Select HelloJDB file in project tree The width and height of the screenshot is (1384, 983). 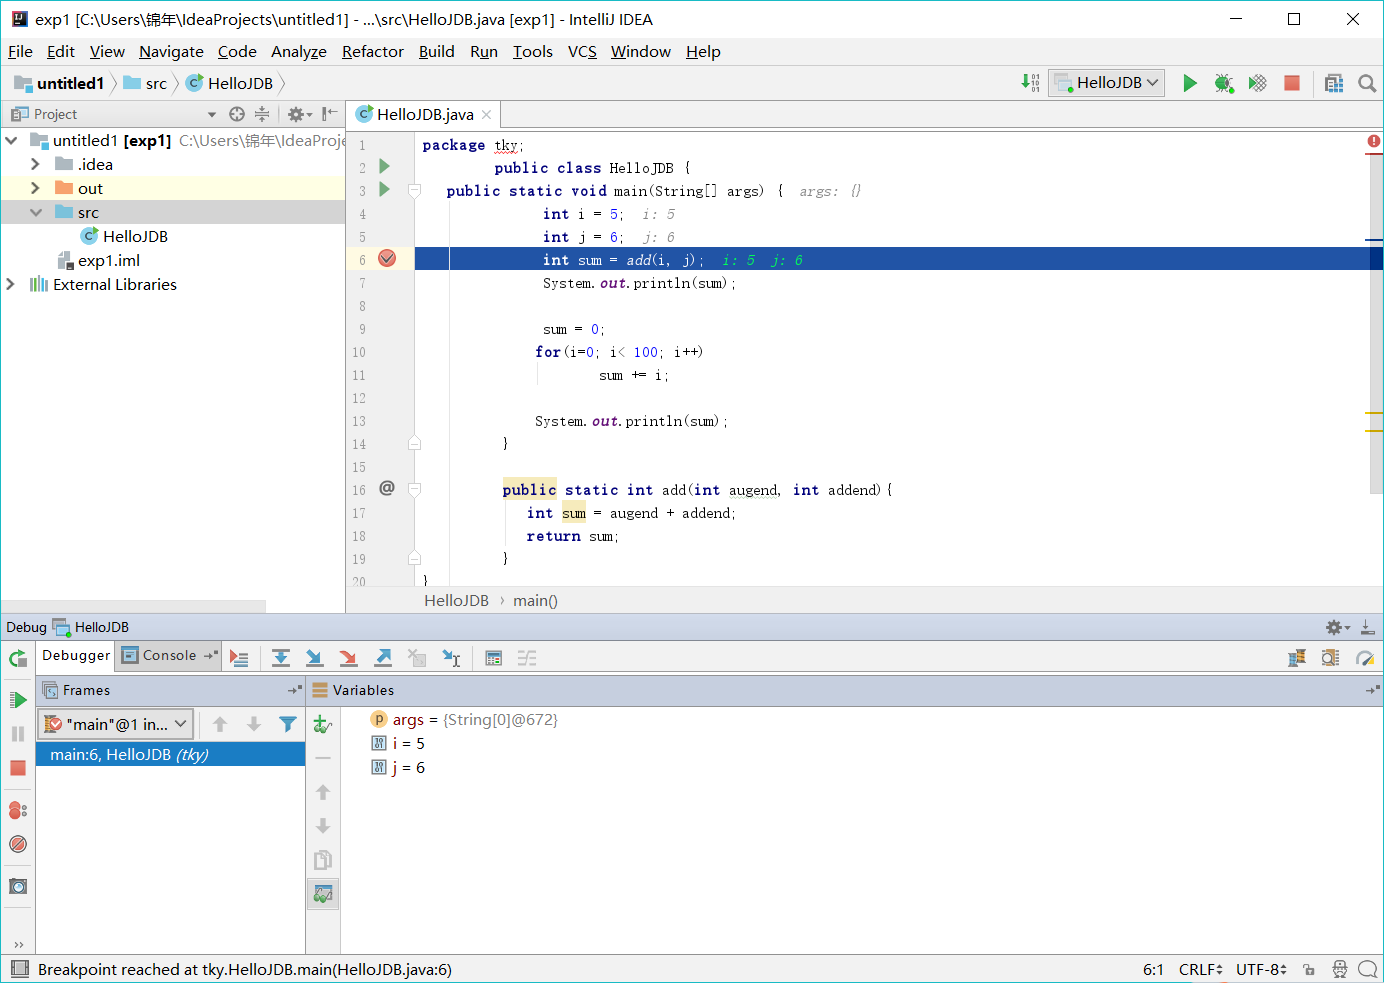click(135, 237)
